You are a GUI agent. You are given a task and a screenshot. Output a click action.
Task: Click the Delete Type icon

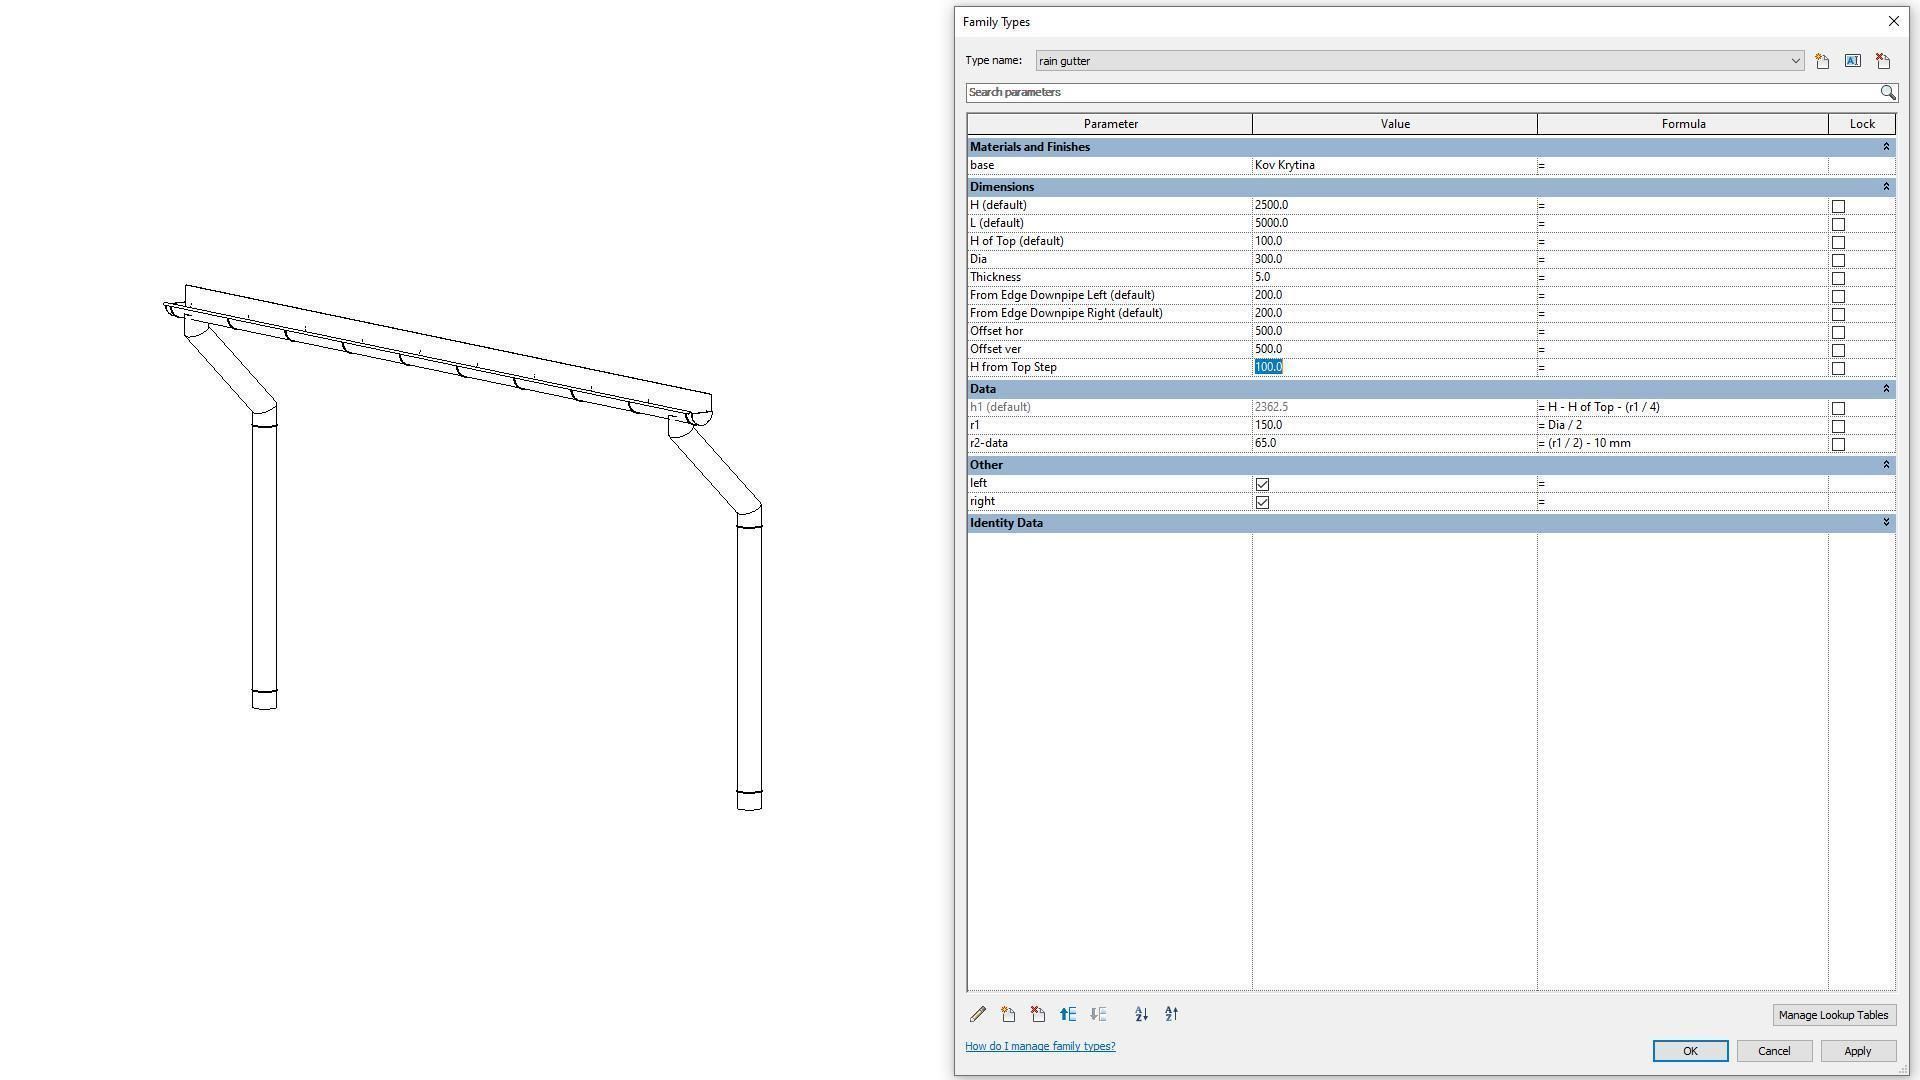(1883, 61)
